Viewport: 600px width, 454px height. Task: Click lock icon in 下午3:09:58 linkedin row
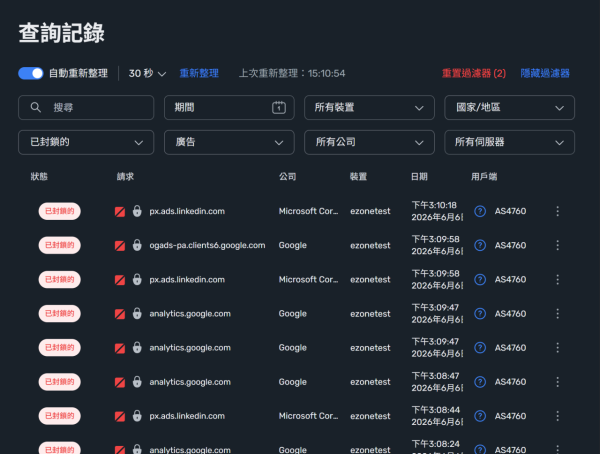137,279
